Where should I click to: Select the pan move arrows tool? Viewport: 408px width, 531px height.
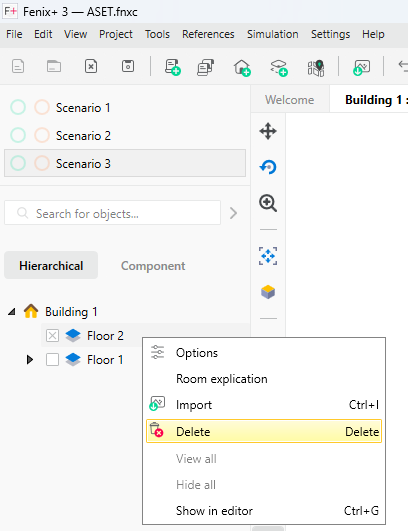click(x=268, y=131)
